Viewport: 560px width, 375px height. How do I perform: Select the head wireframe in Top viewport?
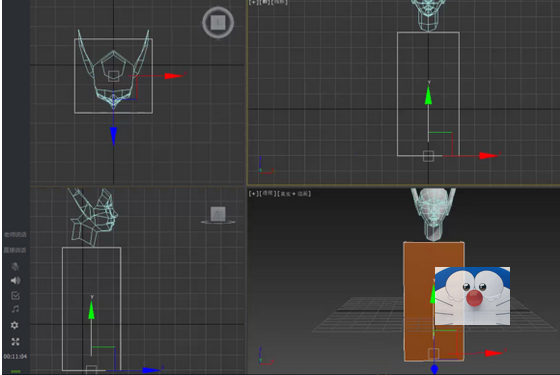click(x=113, y=70)
